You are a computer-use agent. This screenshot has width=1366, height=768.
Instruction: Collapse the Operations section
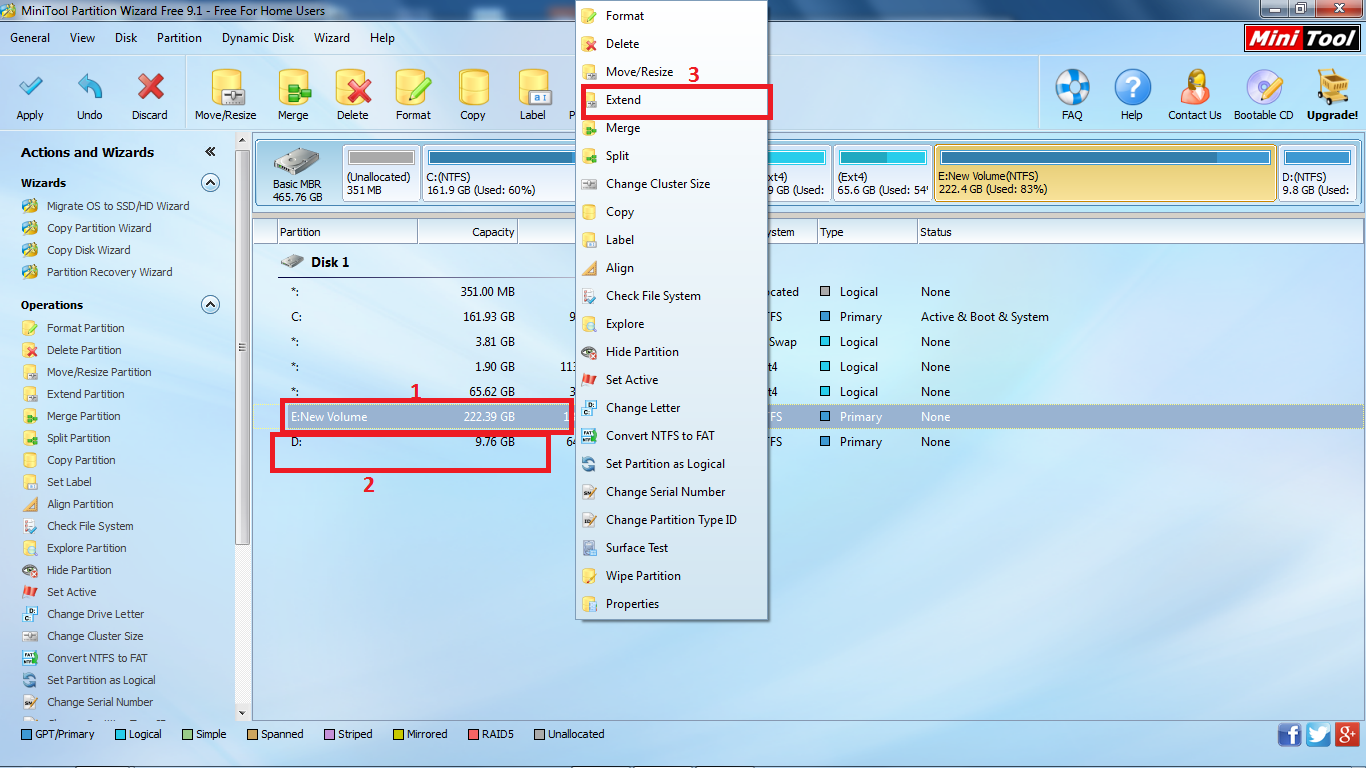(x=210, y=305)
